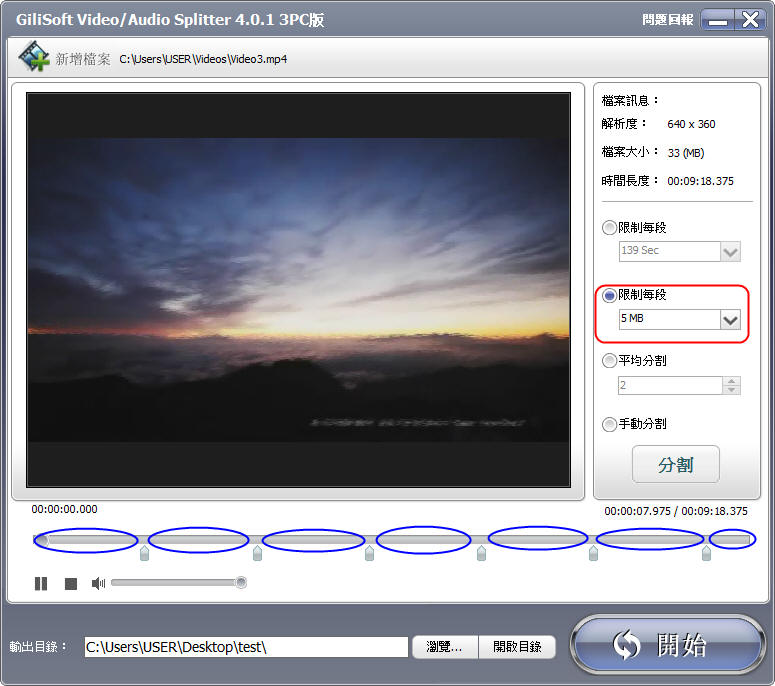Screen dimensions: 775x686
Task: Click the third split marker on timeline
Action: (369, 553)
